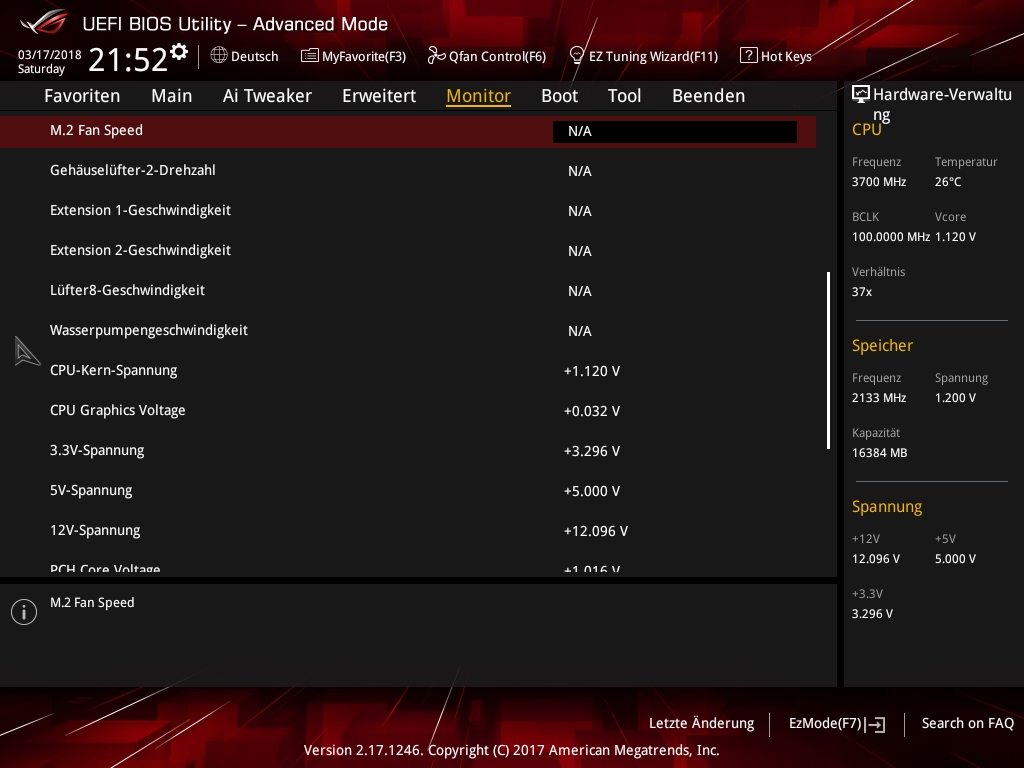
Task: Open Search on FAQ link
Action: pyautogui.click(x=967, y=723)
